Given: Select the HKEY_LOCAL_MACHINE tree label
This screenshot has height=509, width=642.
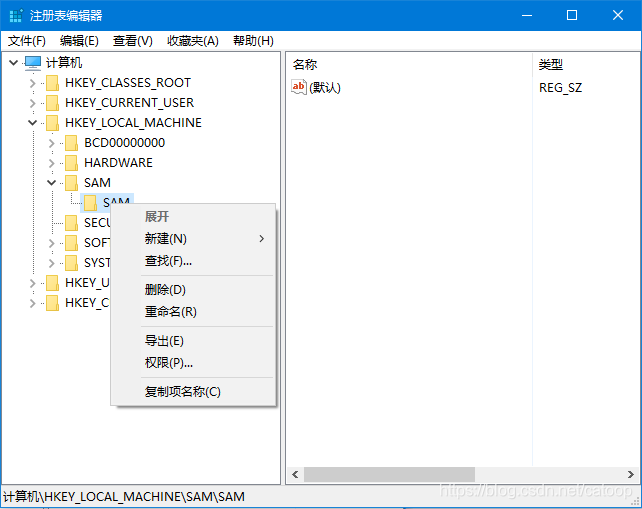Looking at the screenshot, I should 133,123.
